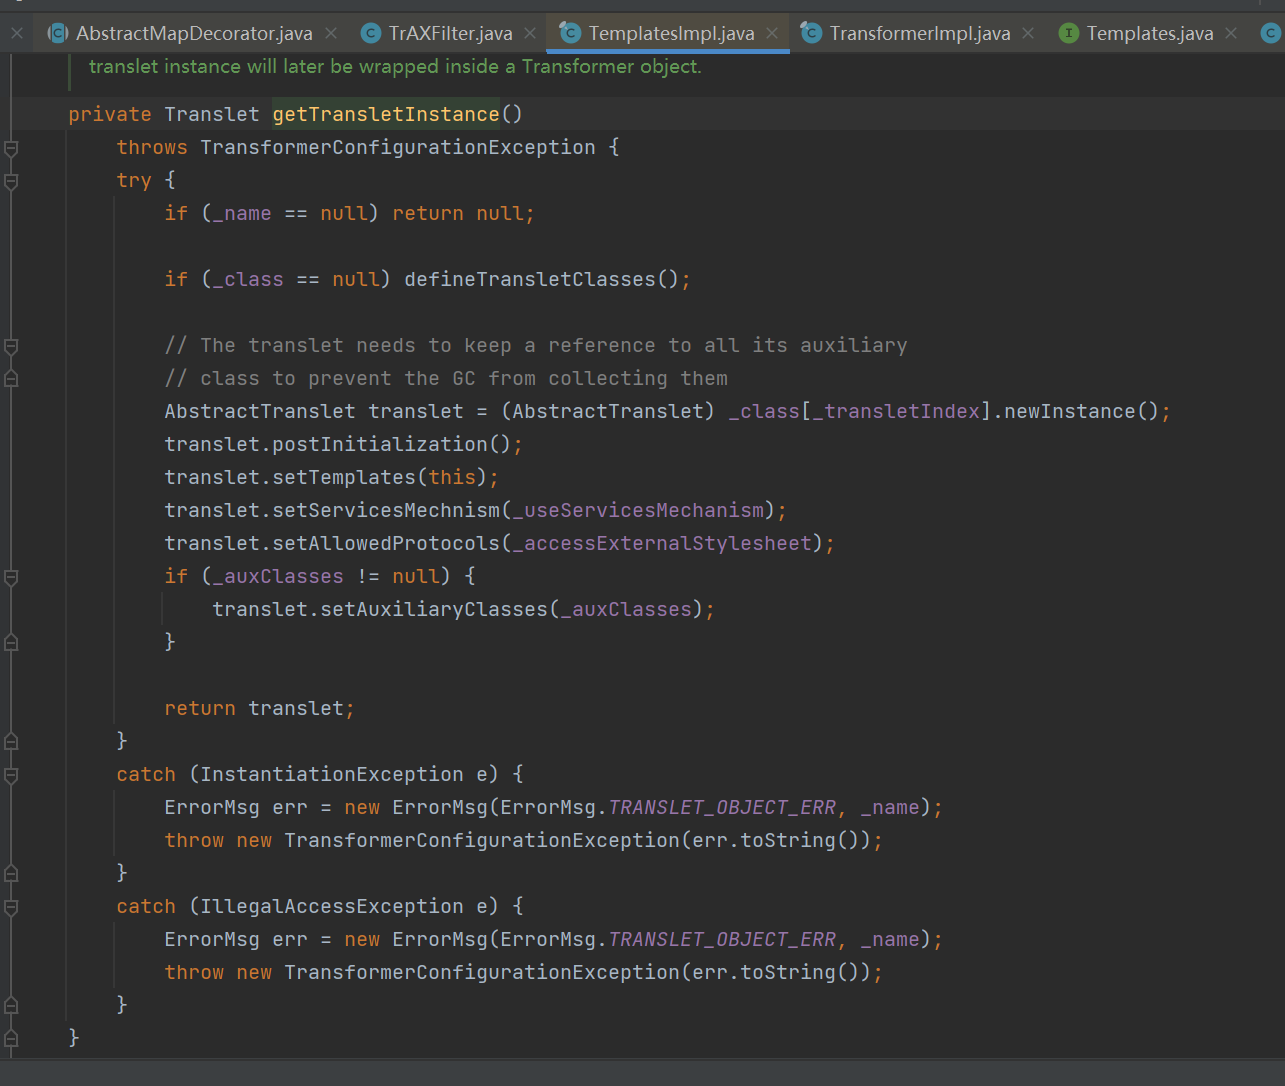
Task: Click the class icon on TrAXFilter.java tab
Action: tap(371, 33)
